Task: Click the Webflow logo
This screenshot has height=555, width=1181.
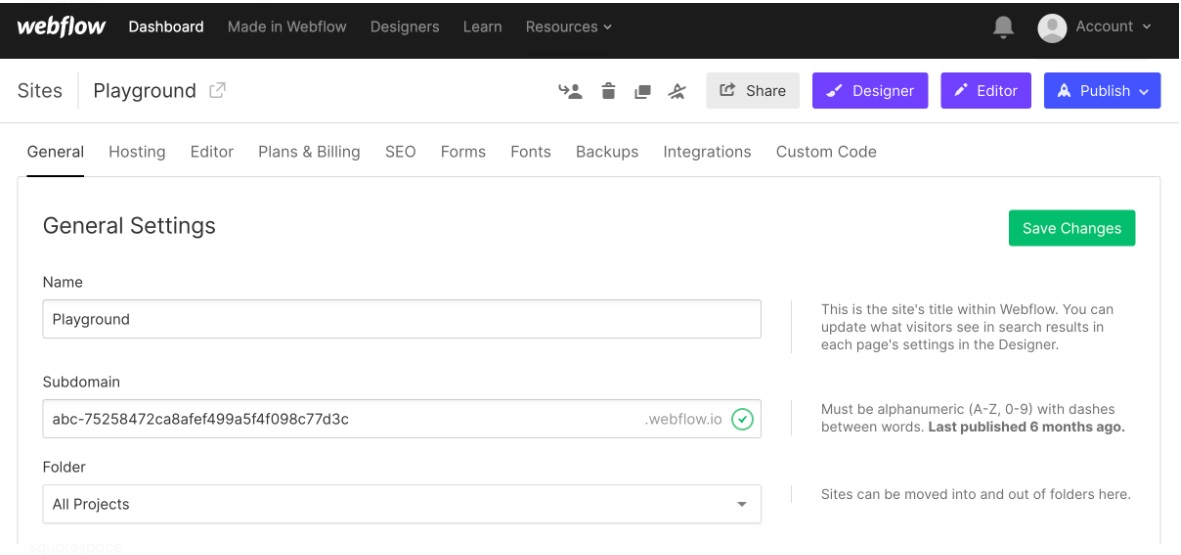Action: (62, 26)
